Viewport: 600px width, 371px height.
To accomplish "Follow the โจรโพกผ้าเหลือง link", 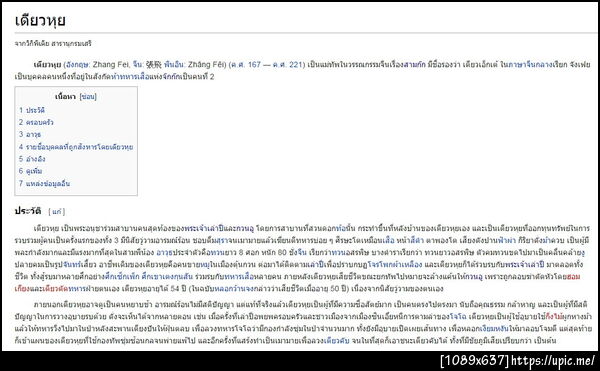I will click(x=395, y=265).
